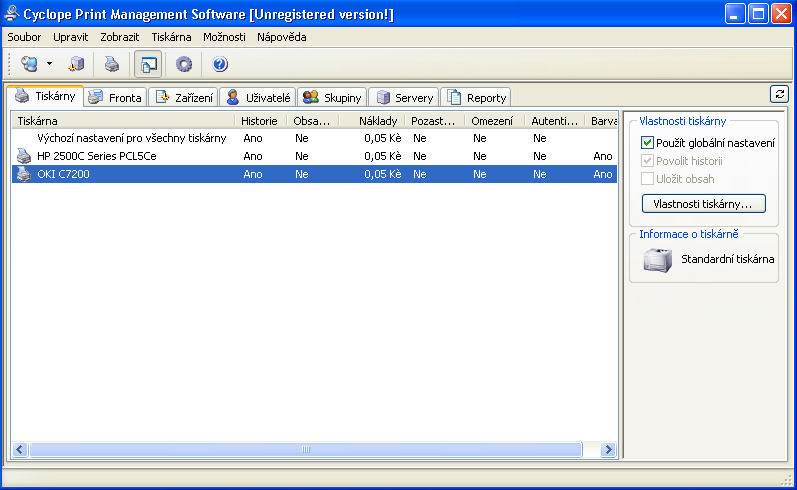Click 0,05 Kč cost in HP 2500C row
This screenshot has height=490, width=797.
pyautogui.click(x=383, y=156)
